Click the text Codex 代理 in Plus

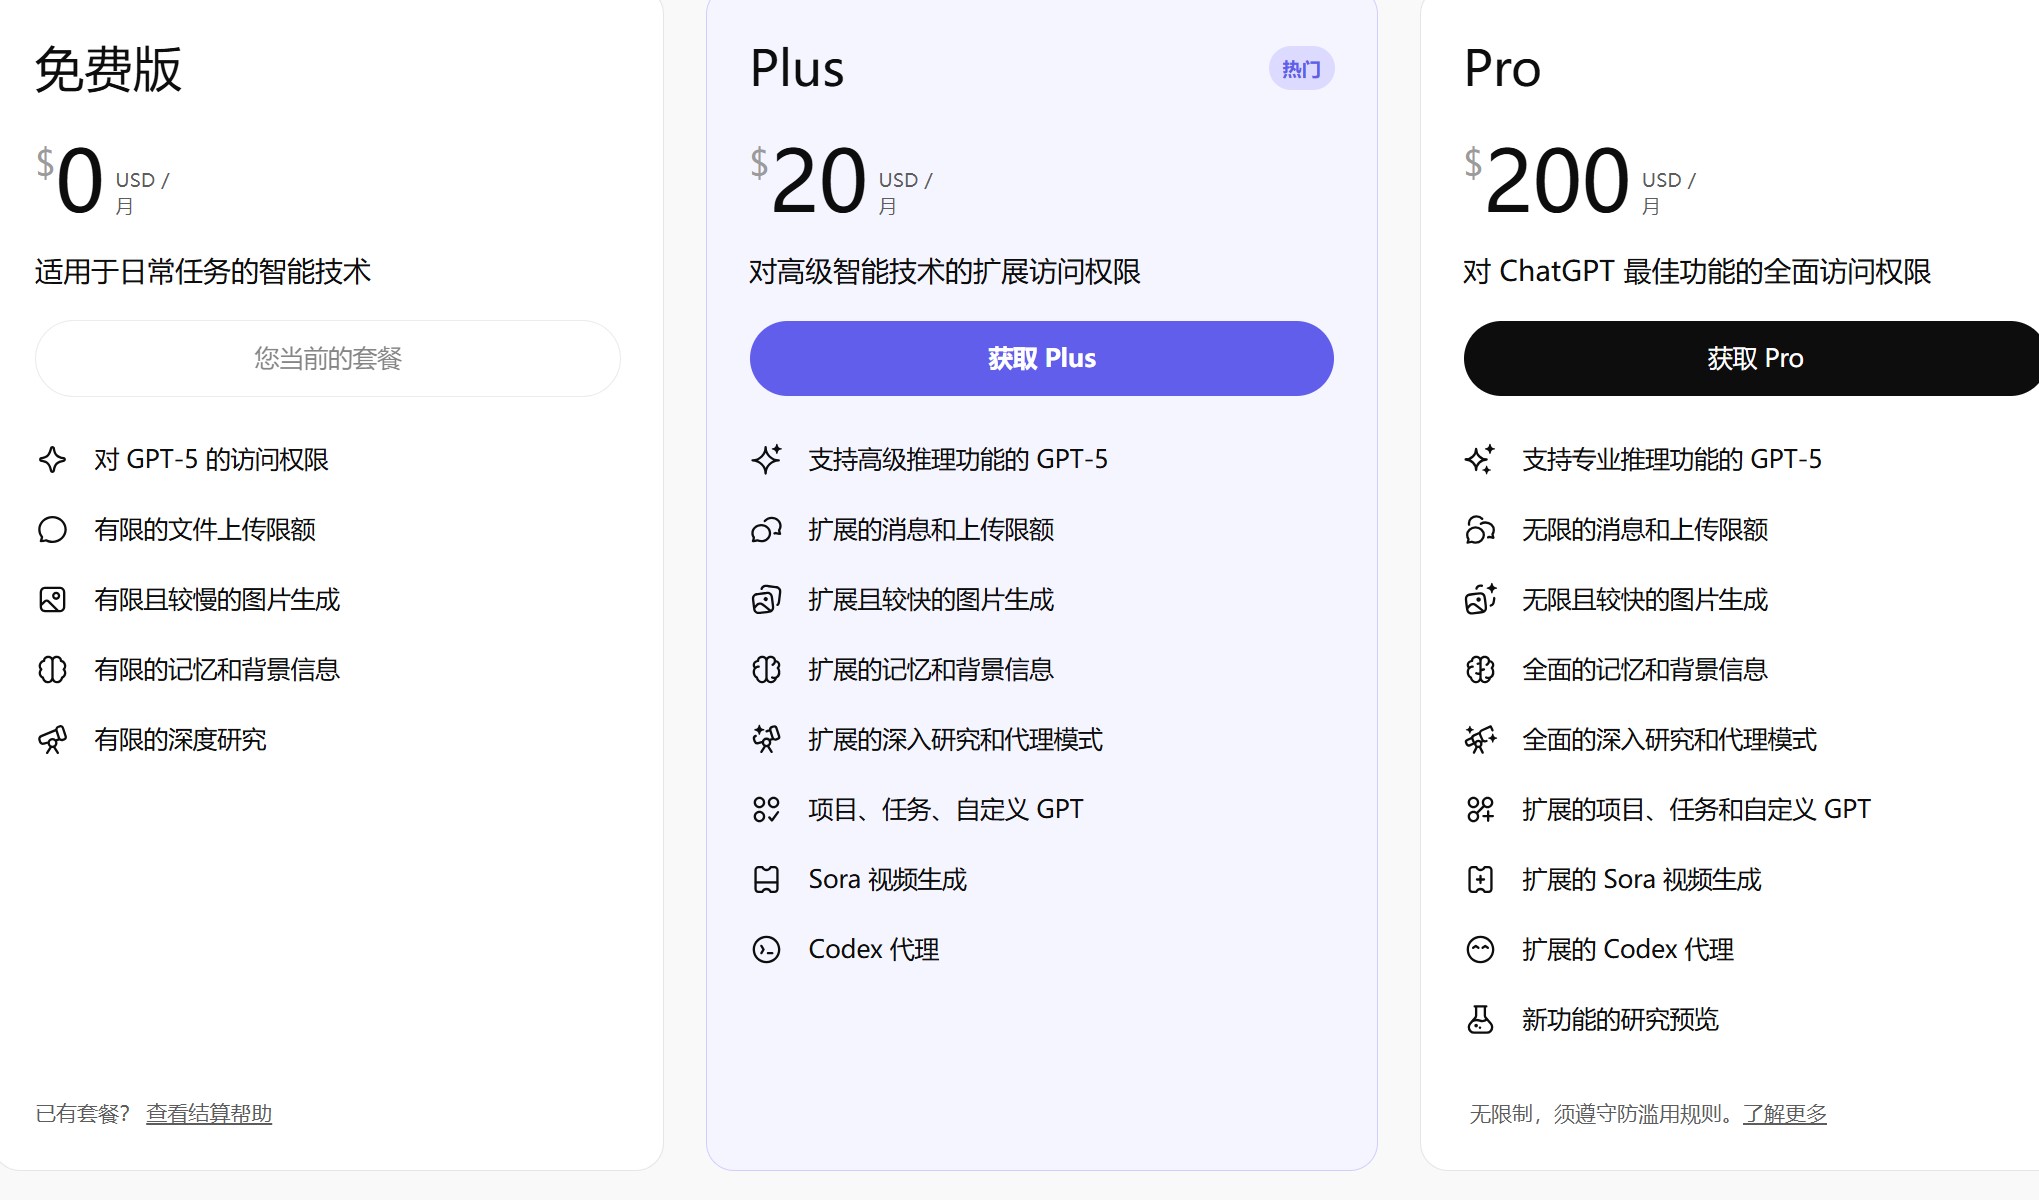(874, 949)
